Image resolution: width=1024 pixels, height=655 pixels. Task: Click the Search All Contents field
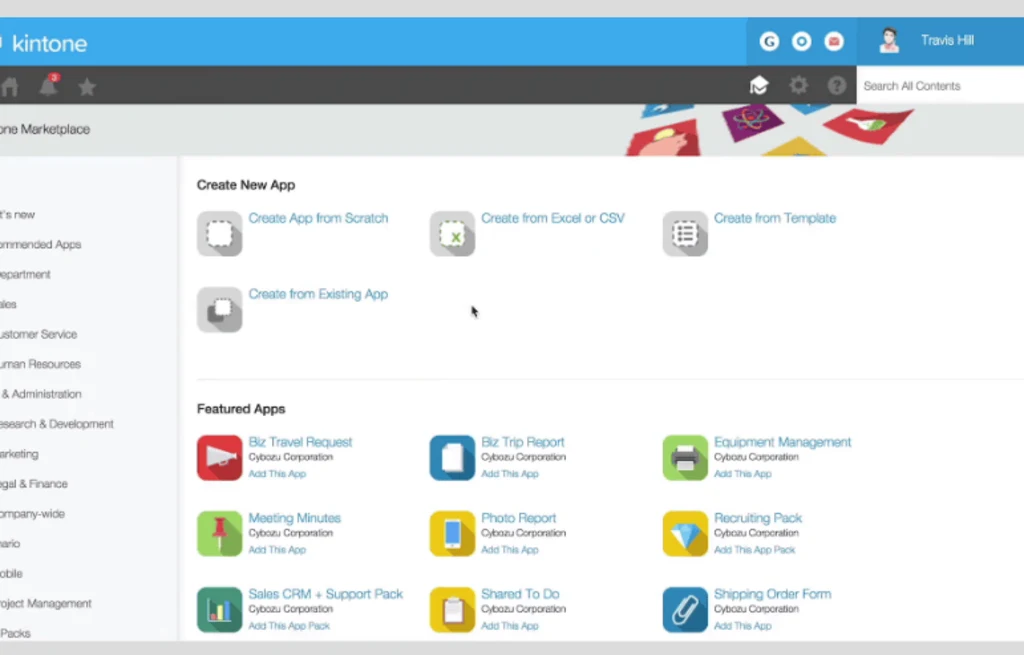click(x=940, y=86)
